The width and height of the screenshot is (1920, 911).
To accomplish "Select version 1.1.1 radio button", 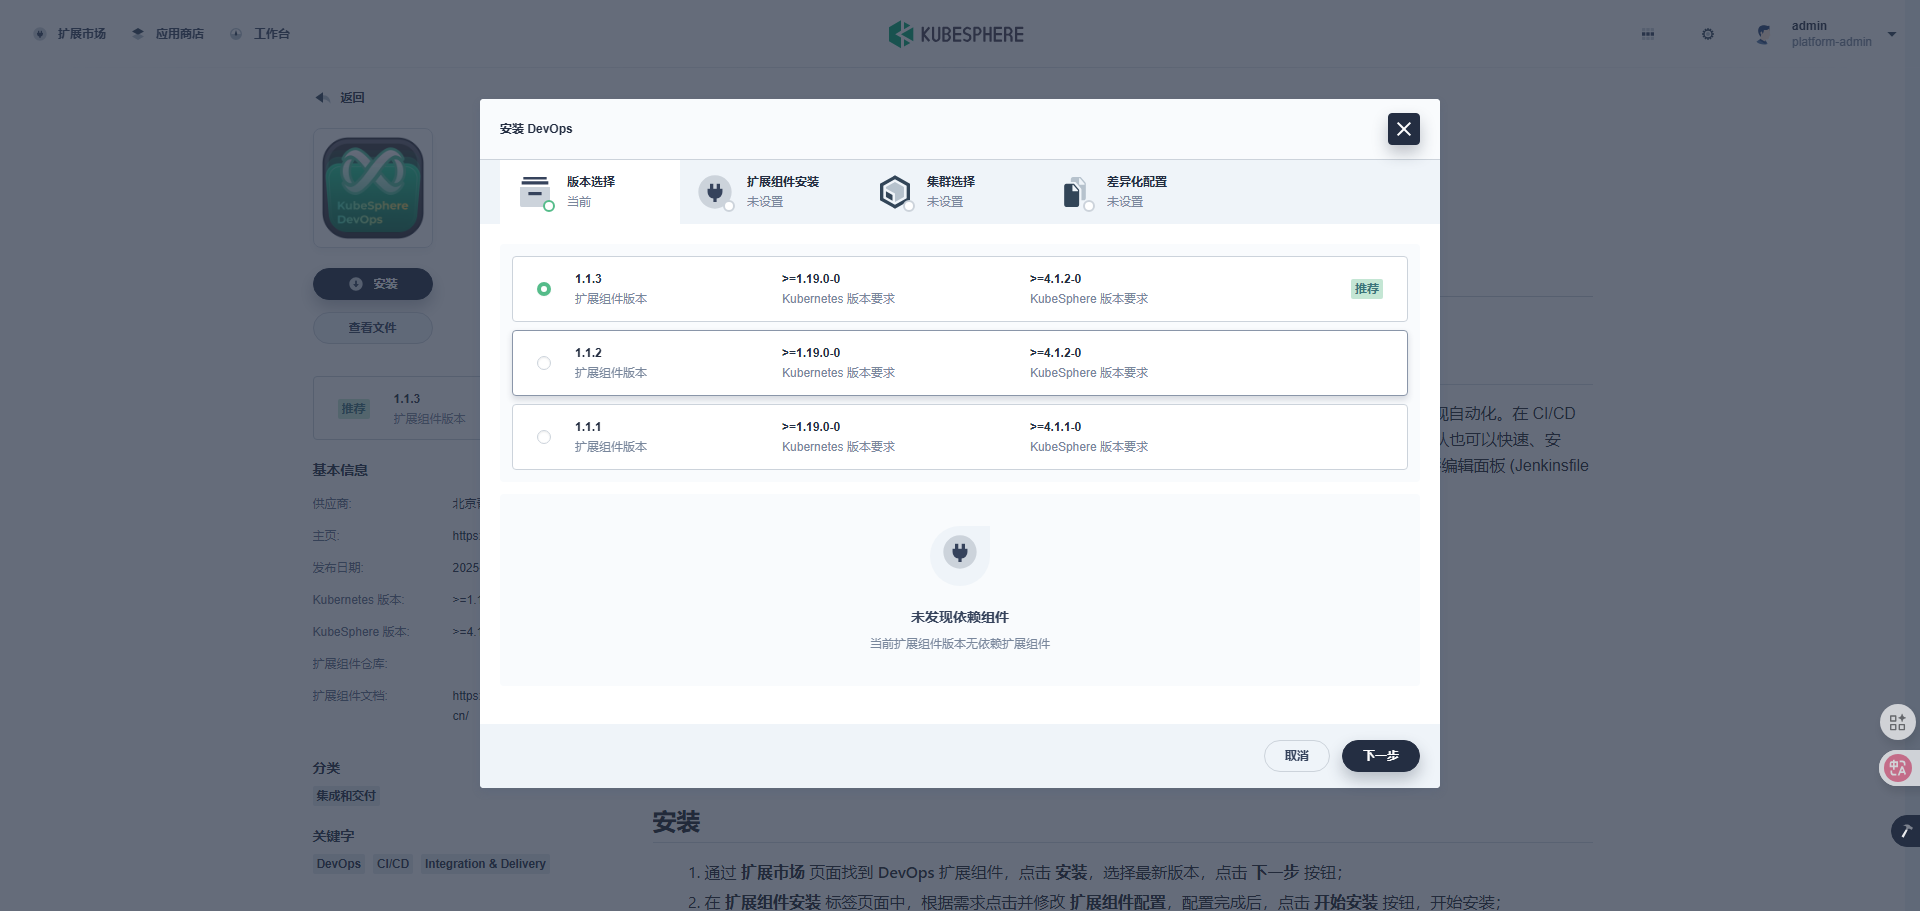I will (x=544, y=437).
